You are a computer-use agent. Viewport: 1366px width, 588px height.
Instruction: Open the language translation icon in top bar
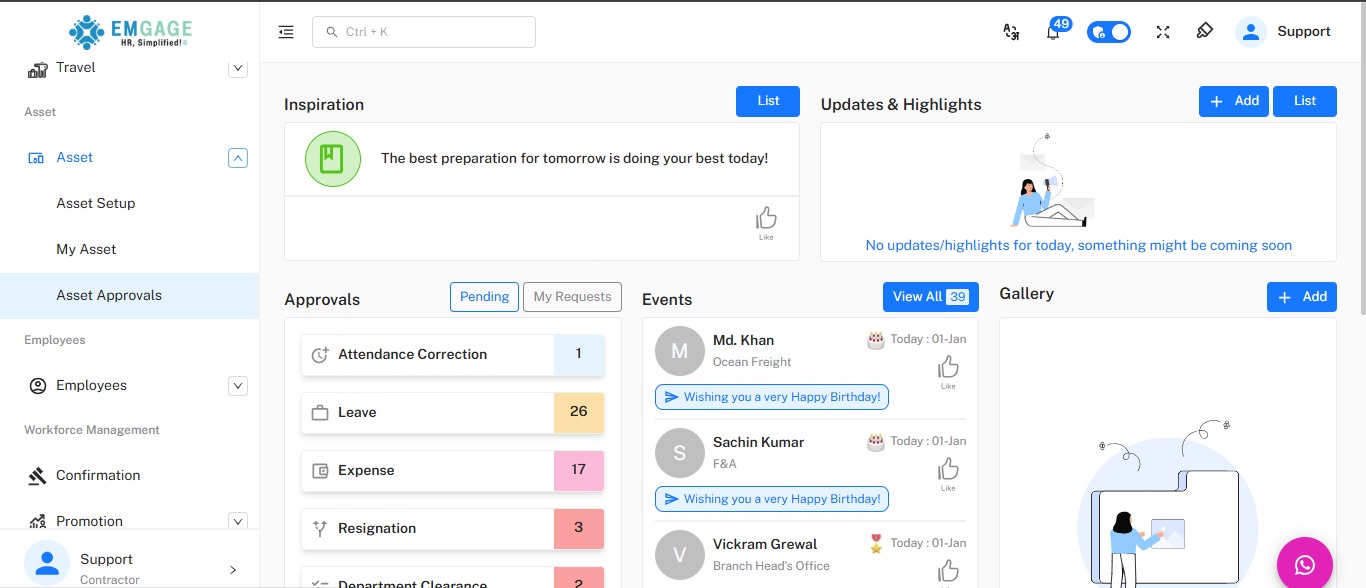(x=1010, y=31)
